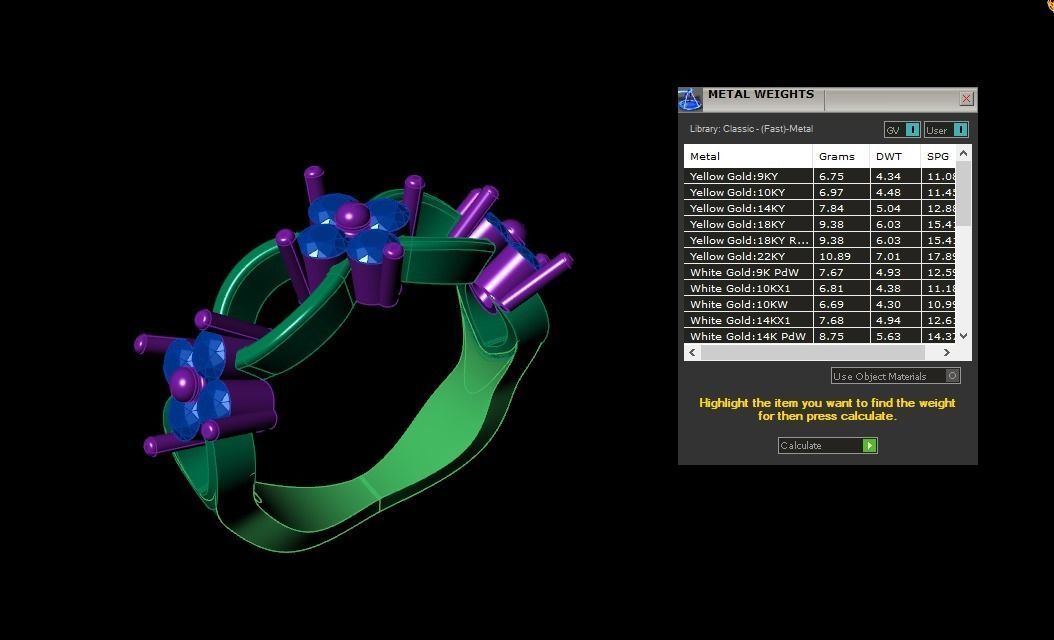Sort by the Metal column header
The width and height of the screenshot is (1054, 640).
point(748,156)
